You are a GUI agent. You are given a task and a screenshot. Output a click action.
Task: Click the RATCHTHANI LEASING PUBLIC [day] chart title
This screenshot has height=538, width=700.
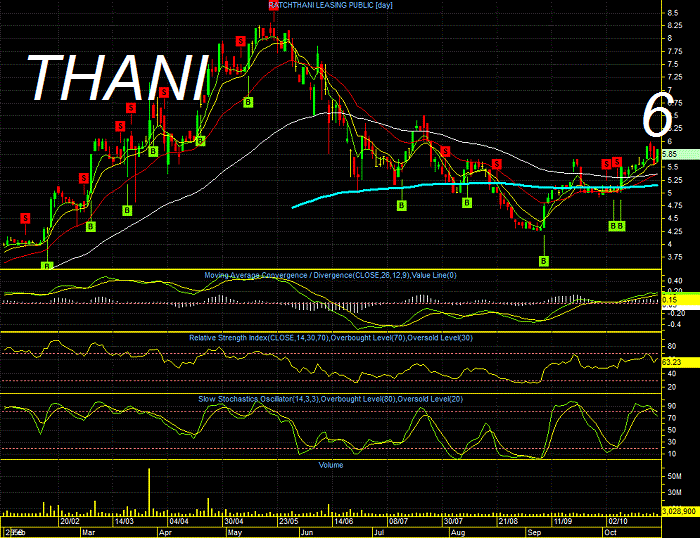(x=330, y=5)
